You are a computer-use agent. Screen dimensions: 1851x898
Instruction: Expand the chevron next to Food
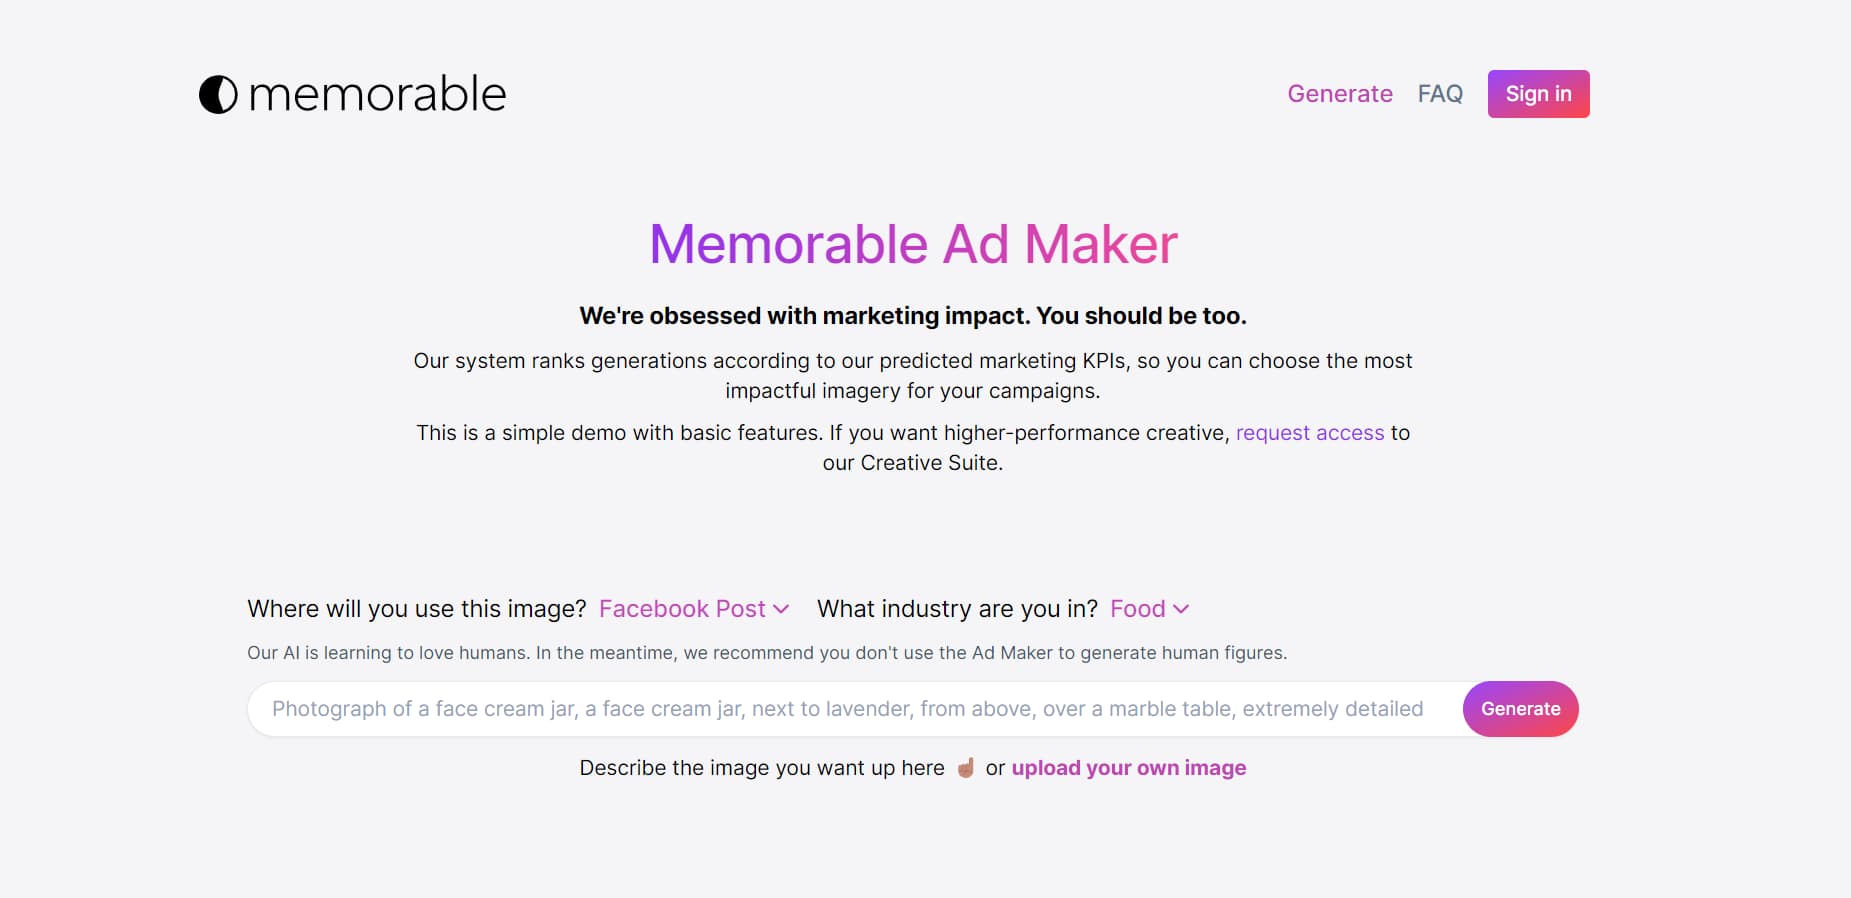tap(1181, 609)
